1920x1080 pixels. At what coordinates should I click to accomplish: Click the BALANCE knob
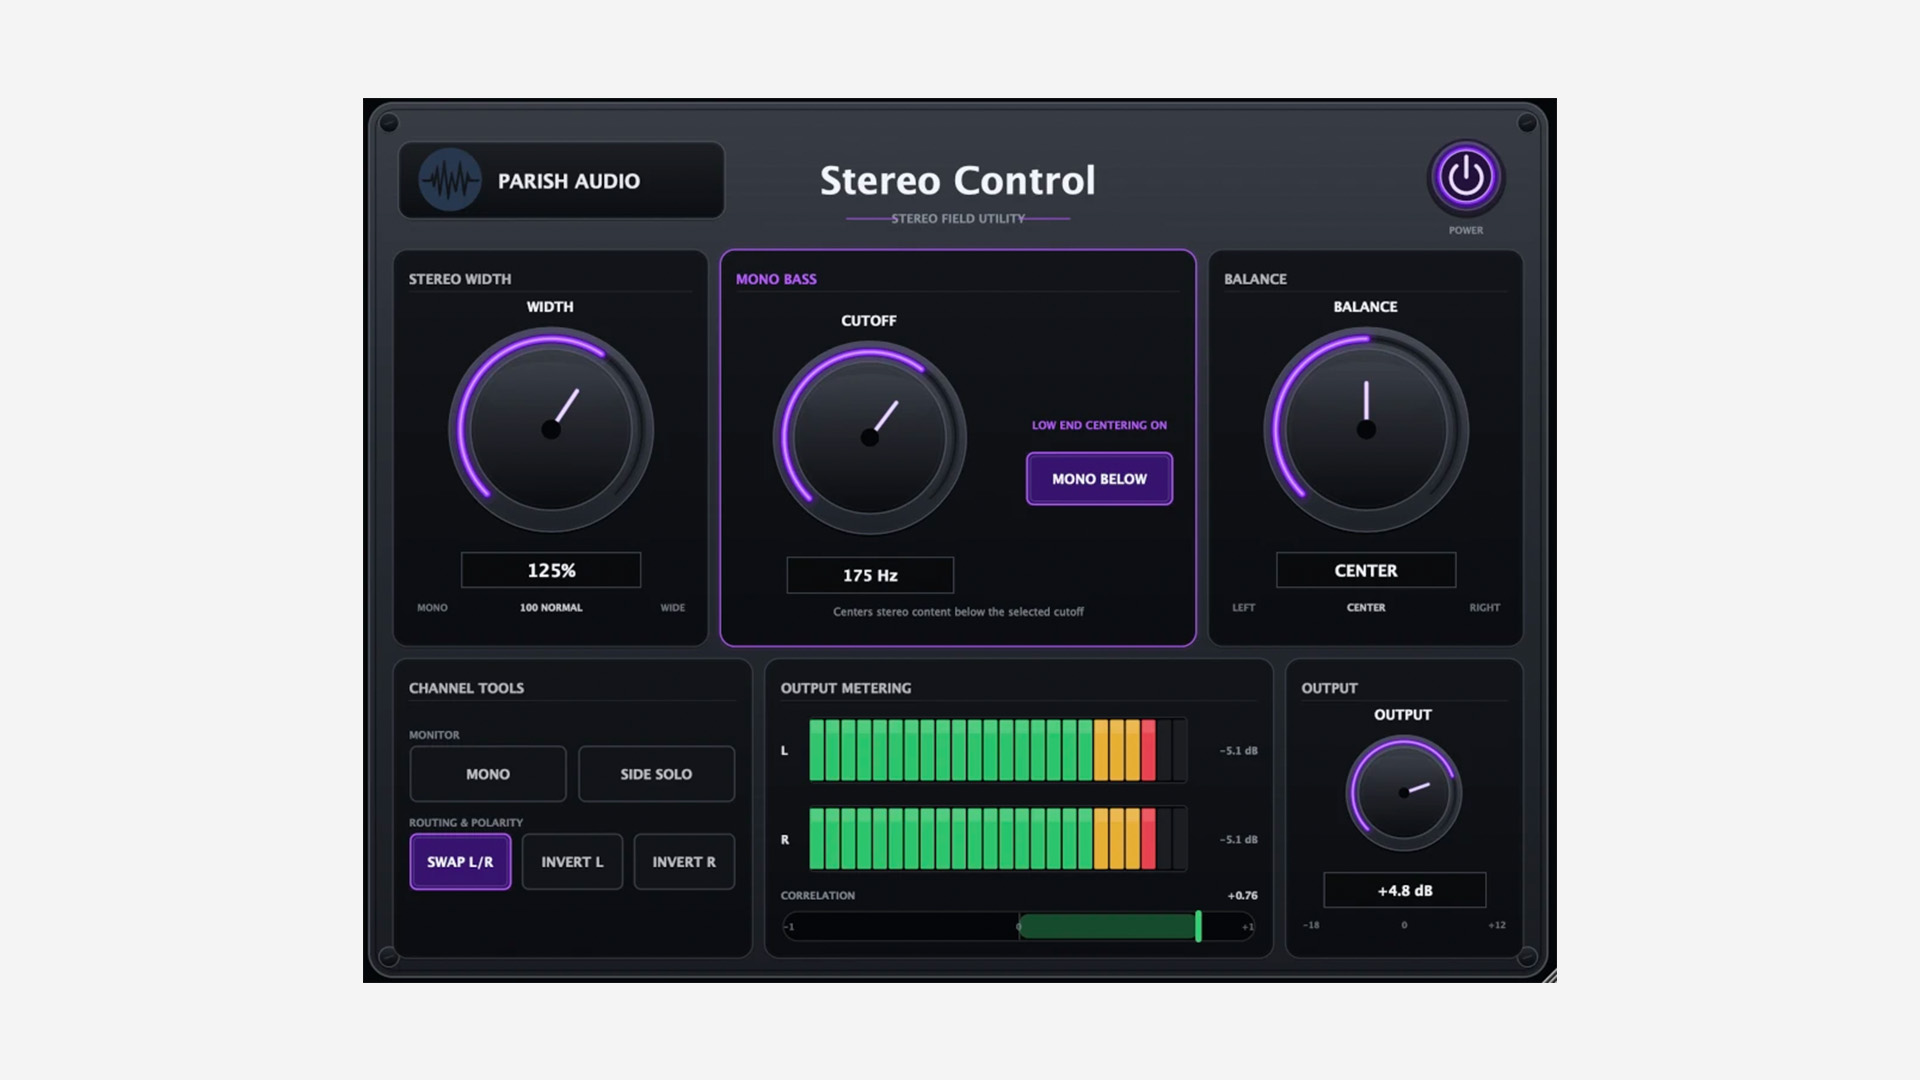click(x=1366, y=430)
